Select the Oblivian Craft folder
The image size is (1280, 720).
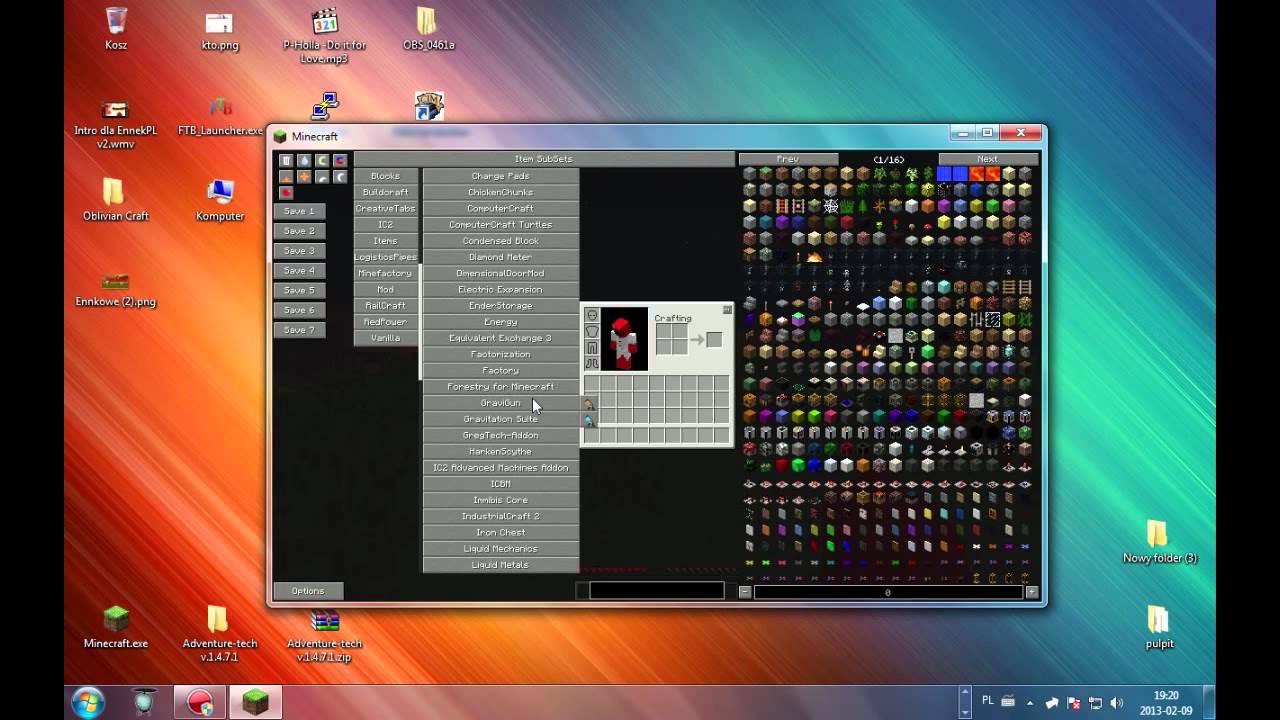point(116,199)
